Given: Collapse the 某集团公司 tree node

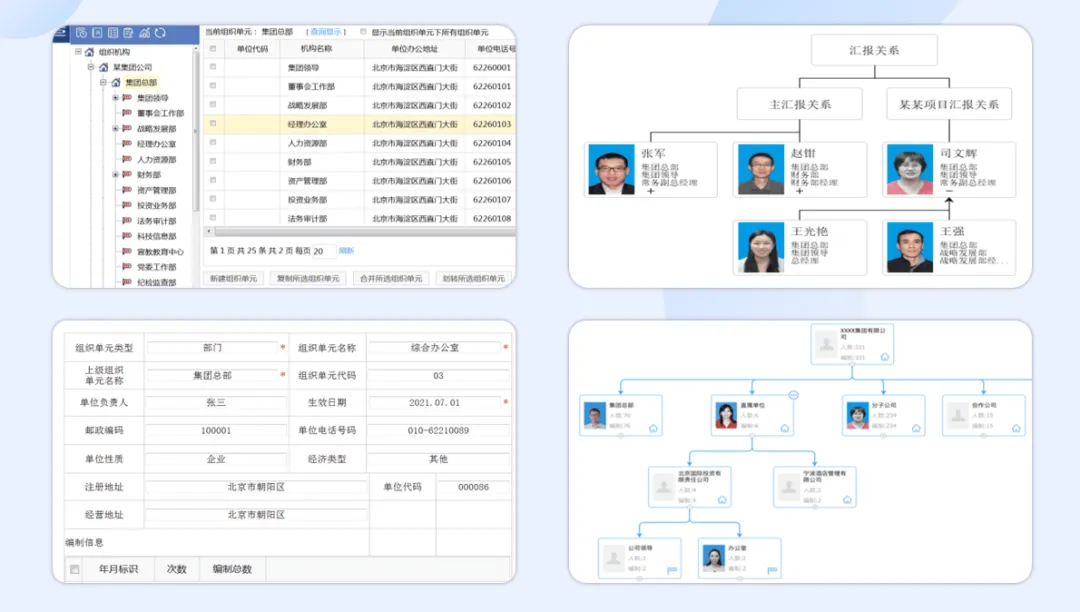Looking at the screenshot, I should pyautogui.click(x=90, y=67).
